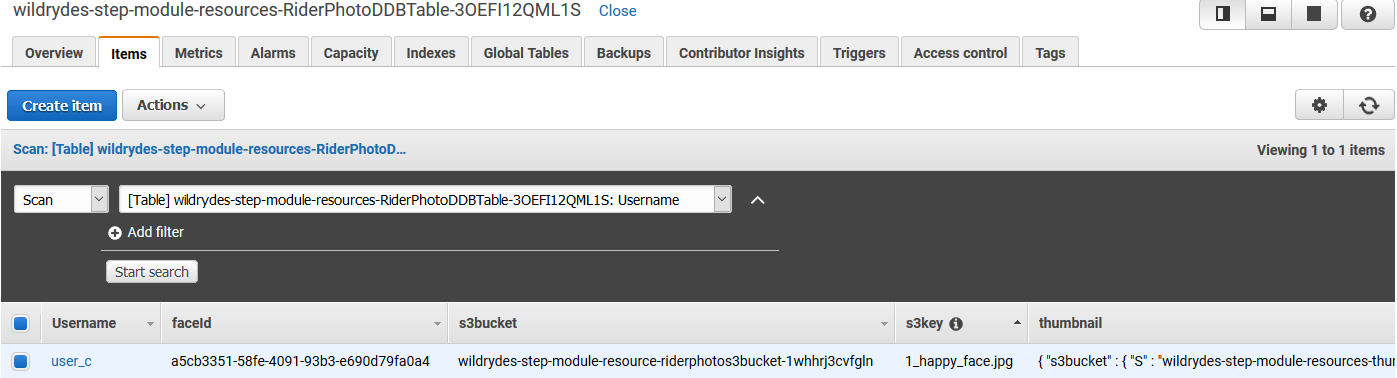
Task: Open the Global Tables tab
Action: click(526, 53)
